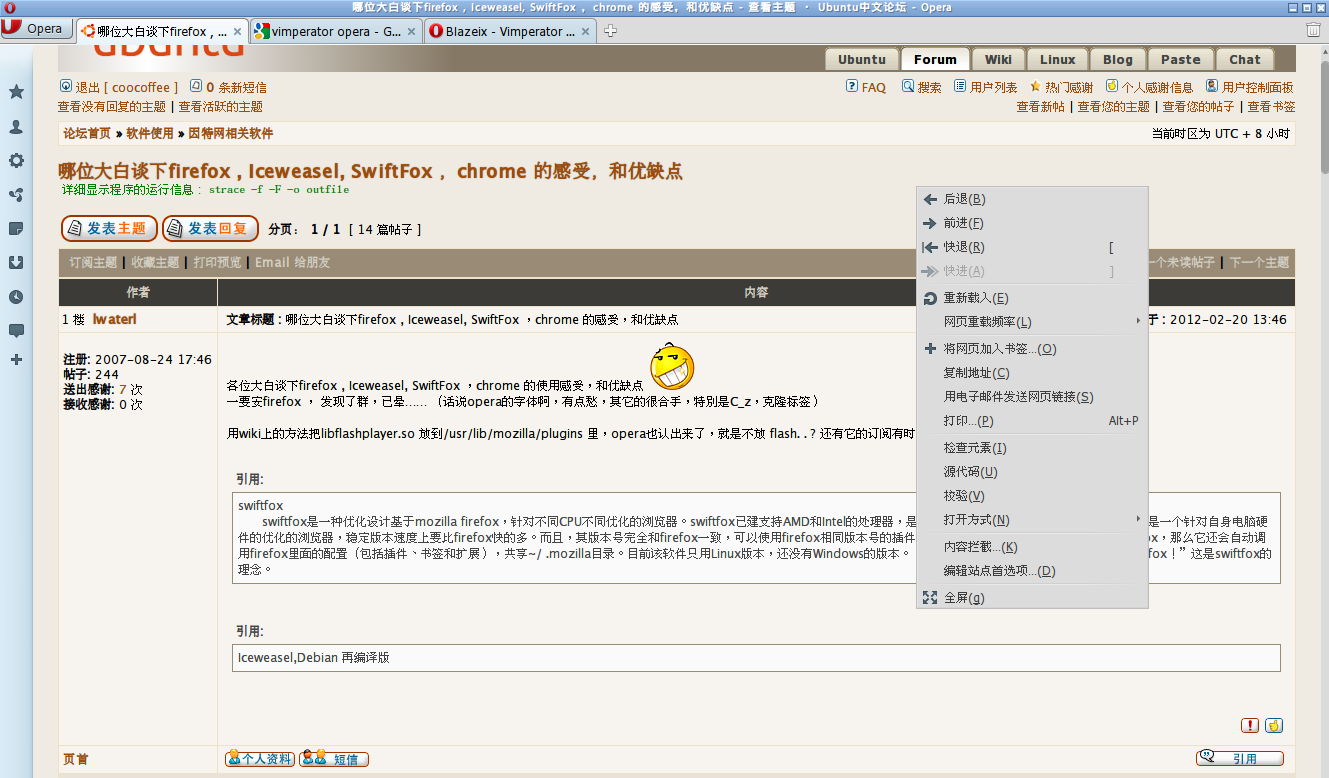Click the star icon beside 热门感谢
Image resolution: width=1329 pixels, height=778 pixels.
1035,86
